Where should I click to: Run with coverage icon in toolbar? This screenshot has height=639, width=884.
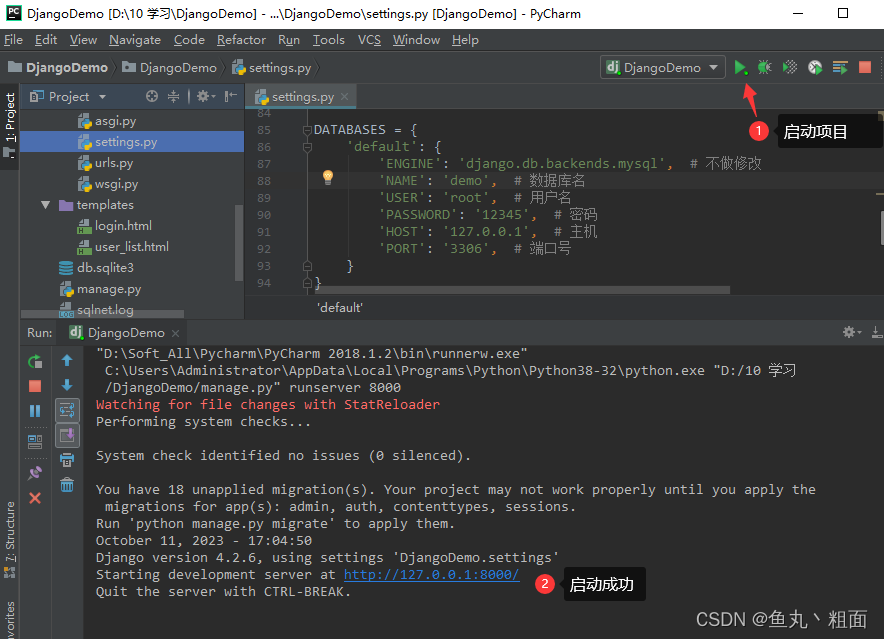[790, 68]
